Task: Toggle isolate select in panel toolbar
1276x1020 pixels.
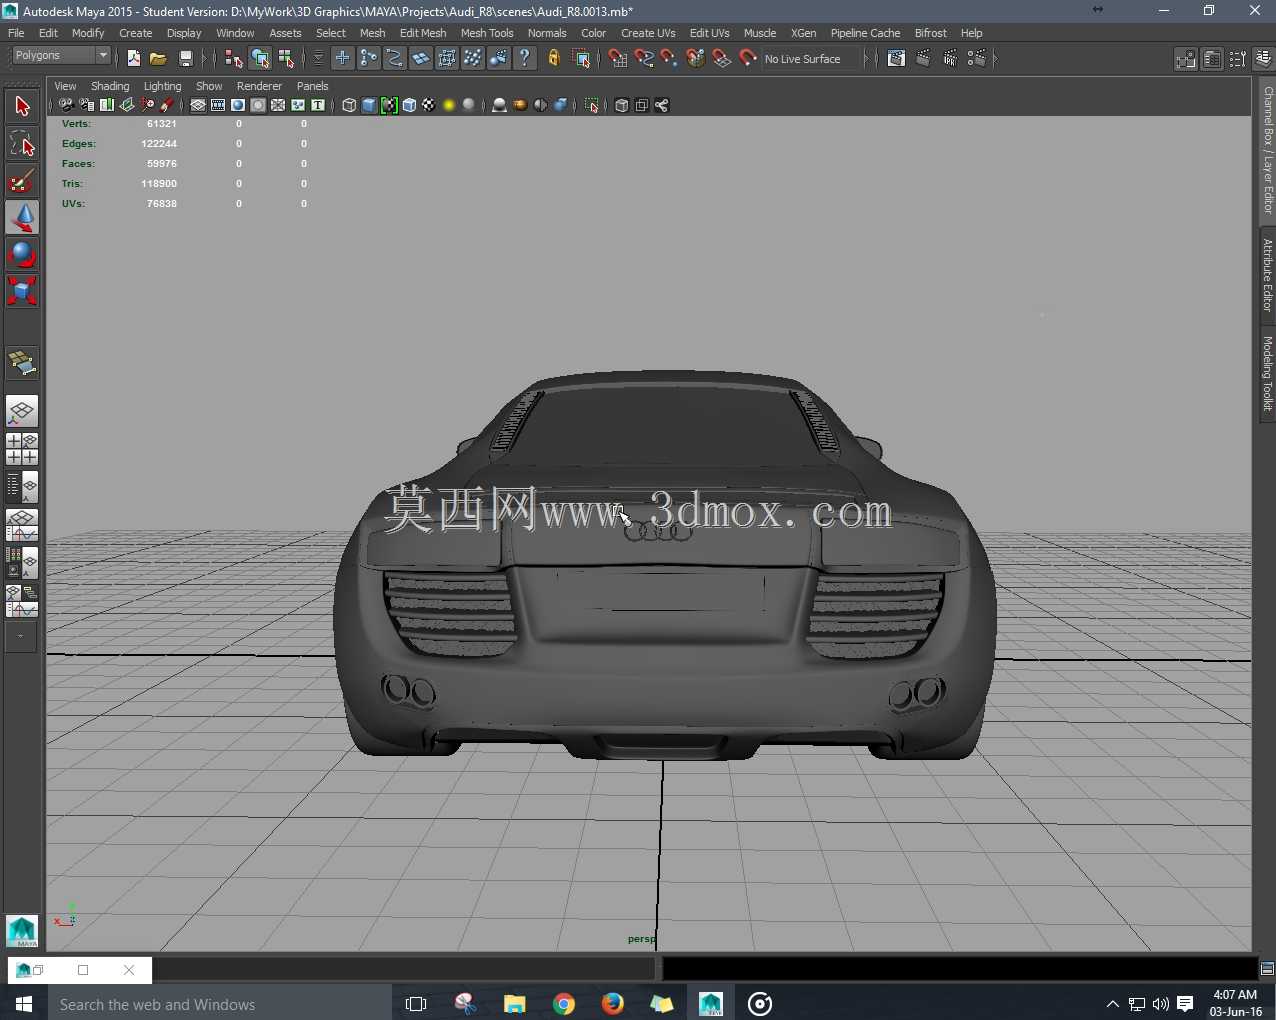Action: [592, 105]
